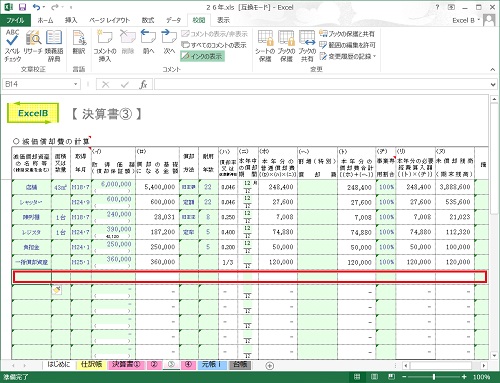Open the thesaurus (類義語辞典) tool
The height and width of the screenshot is (383, 500).
click(54, 46)
